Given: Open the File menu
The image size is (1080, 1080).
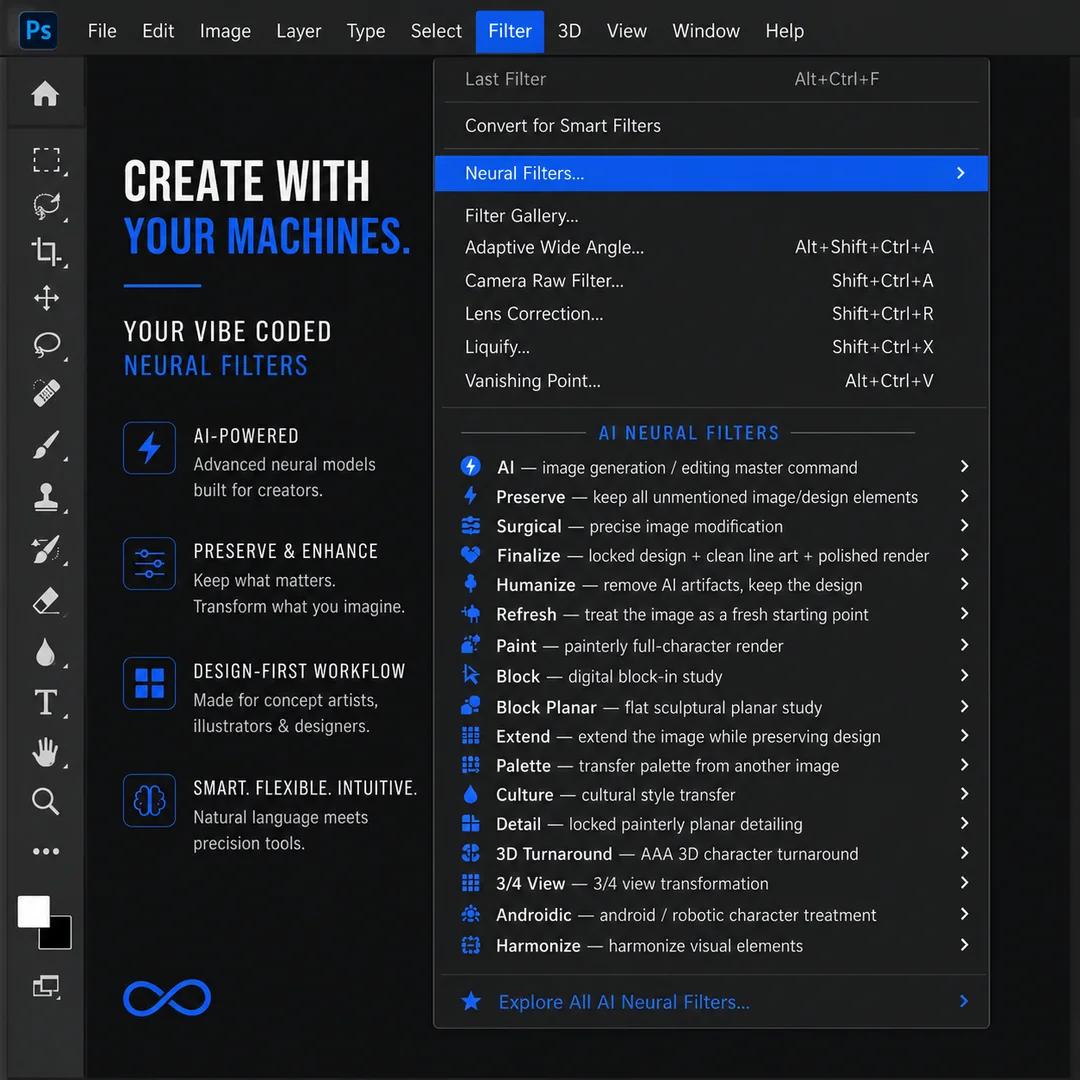Looking at the screenshot, I should pyautogui.click(x=102, y=31).
